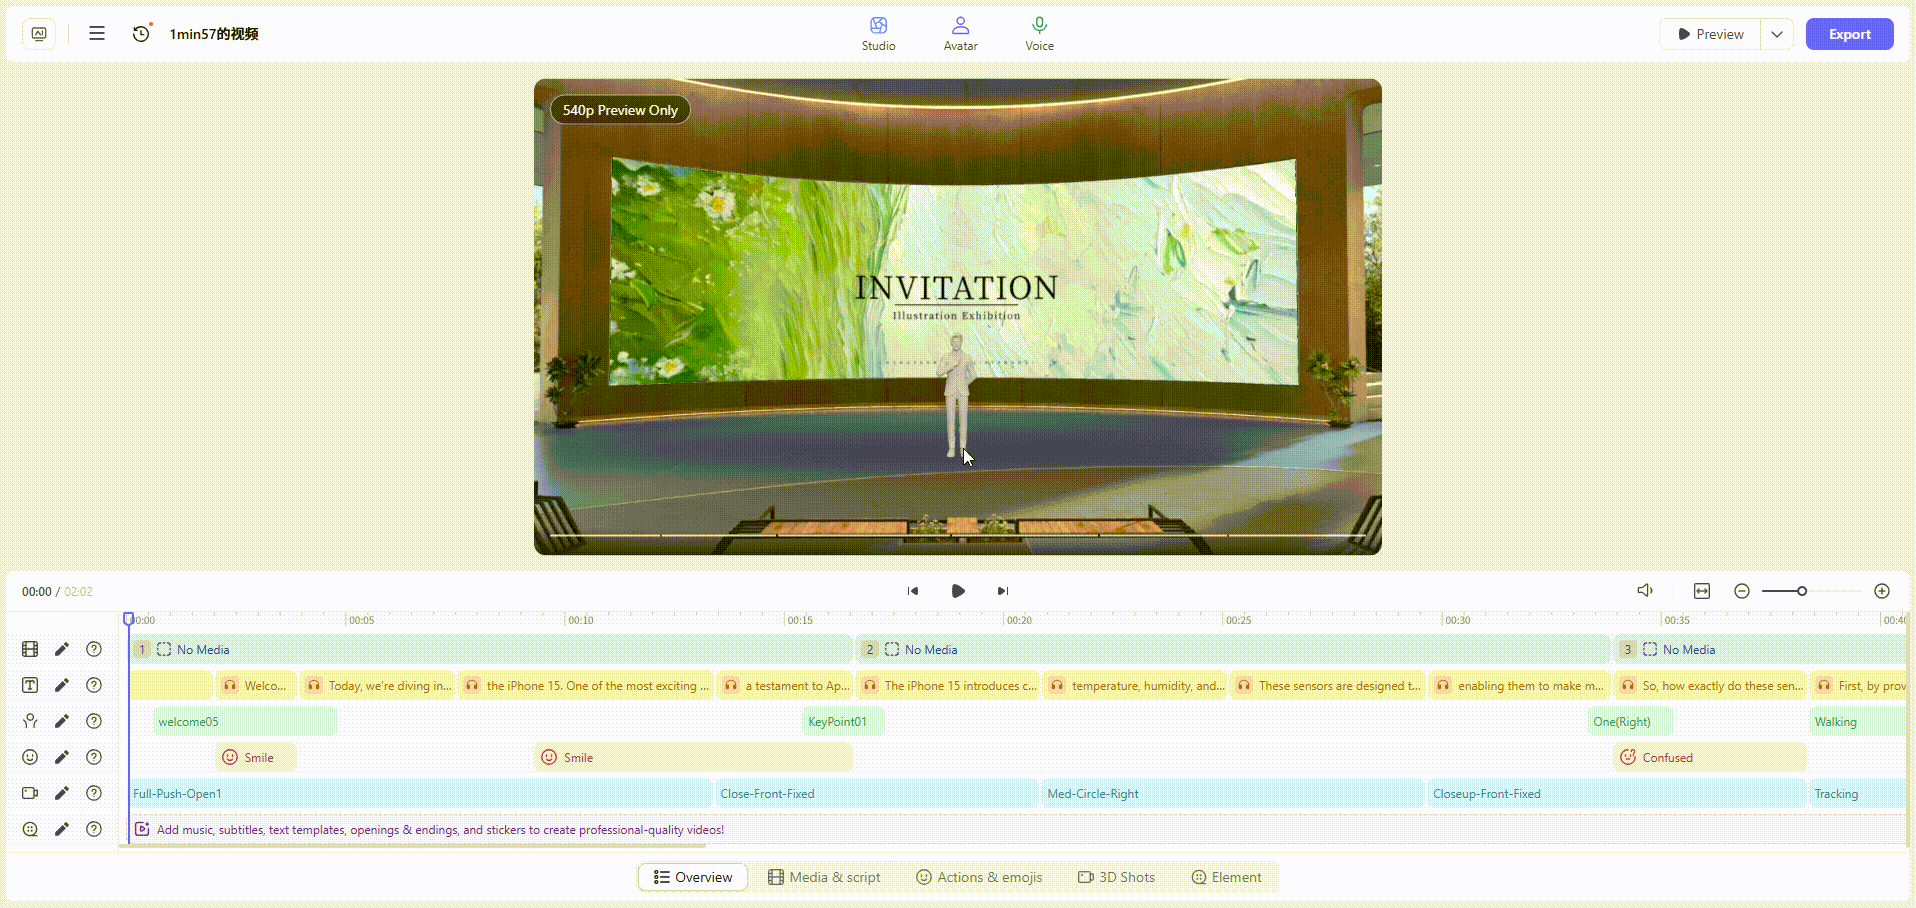Expand the Preview dropdown arrow
This screenshot has height=908, width=1916.
[x=1777, y=34]
